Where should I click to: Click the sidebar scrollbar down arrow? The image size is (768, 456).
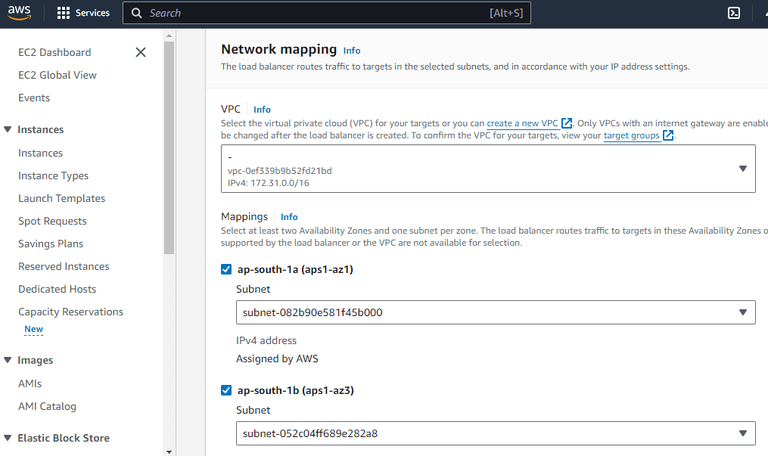pos(169,450)
